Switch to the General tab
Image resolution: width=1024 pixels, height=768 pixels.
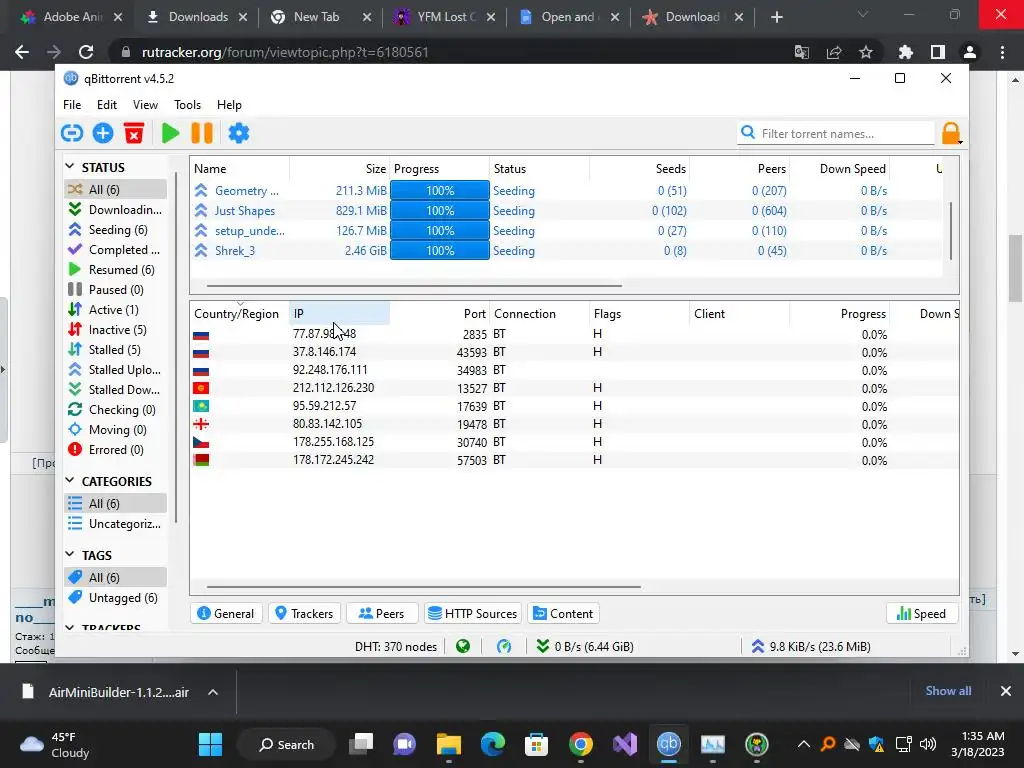(x=226, y=613)
